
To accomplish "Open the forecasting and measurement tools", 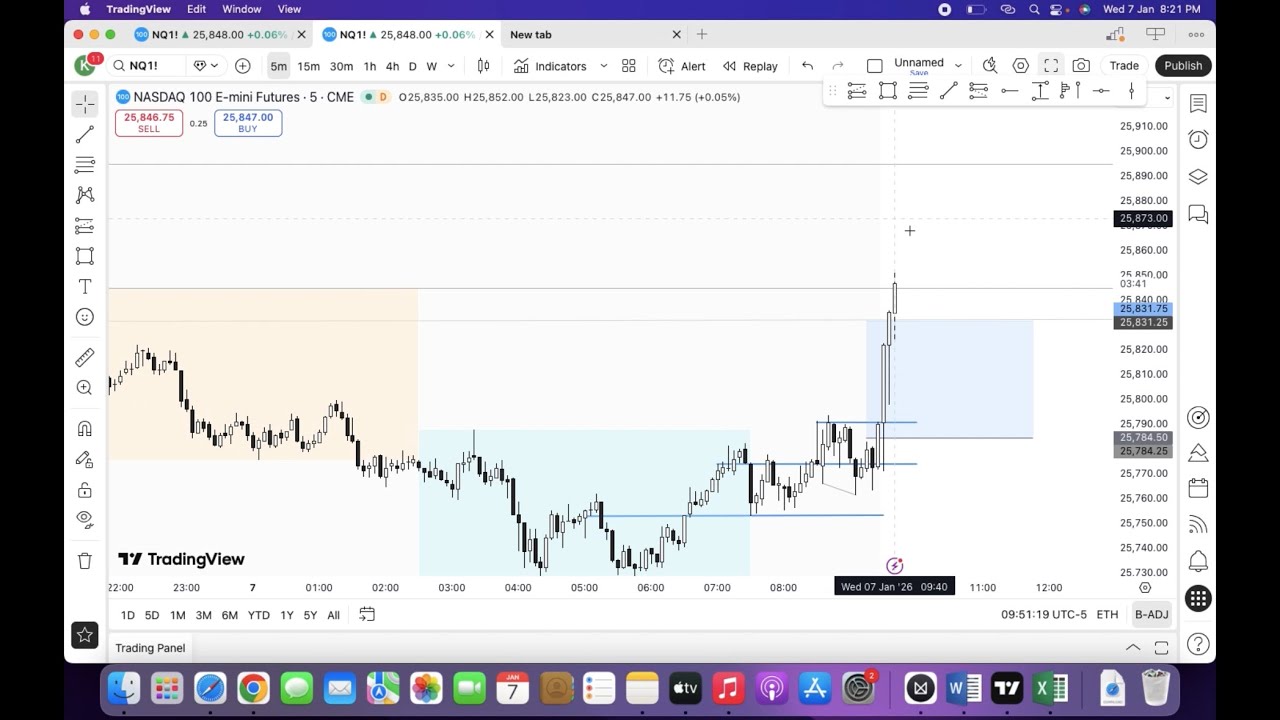I will (x=85, y=226).
